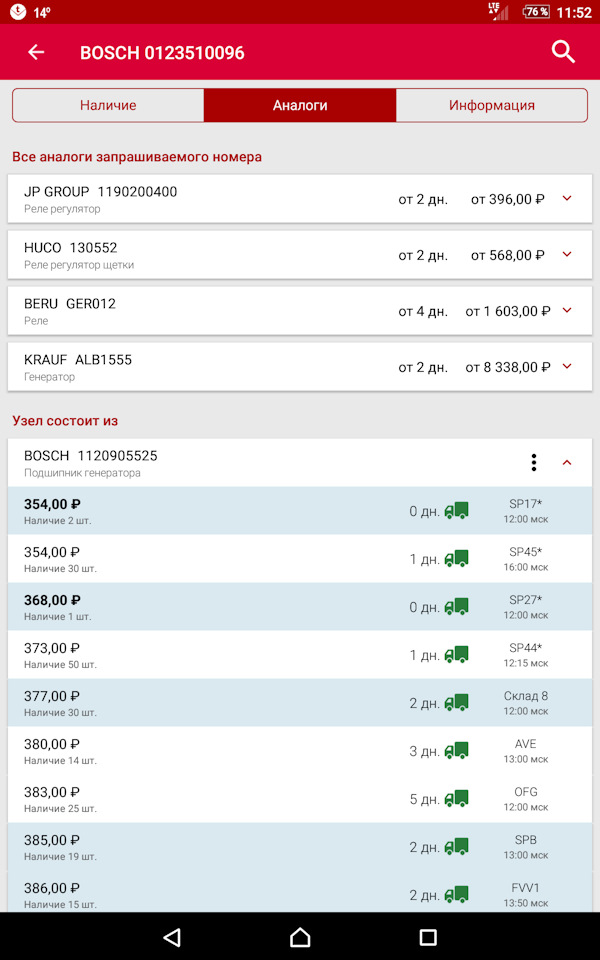600x960 pixels.
Task: Tap the back arrow in header
Action: point(36,52)
